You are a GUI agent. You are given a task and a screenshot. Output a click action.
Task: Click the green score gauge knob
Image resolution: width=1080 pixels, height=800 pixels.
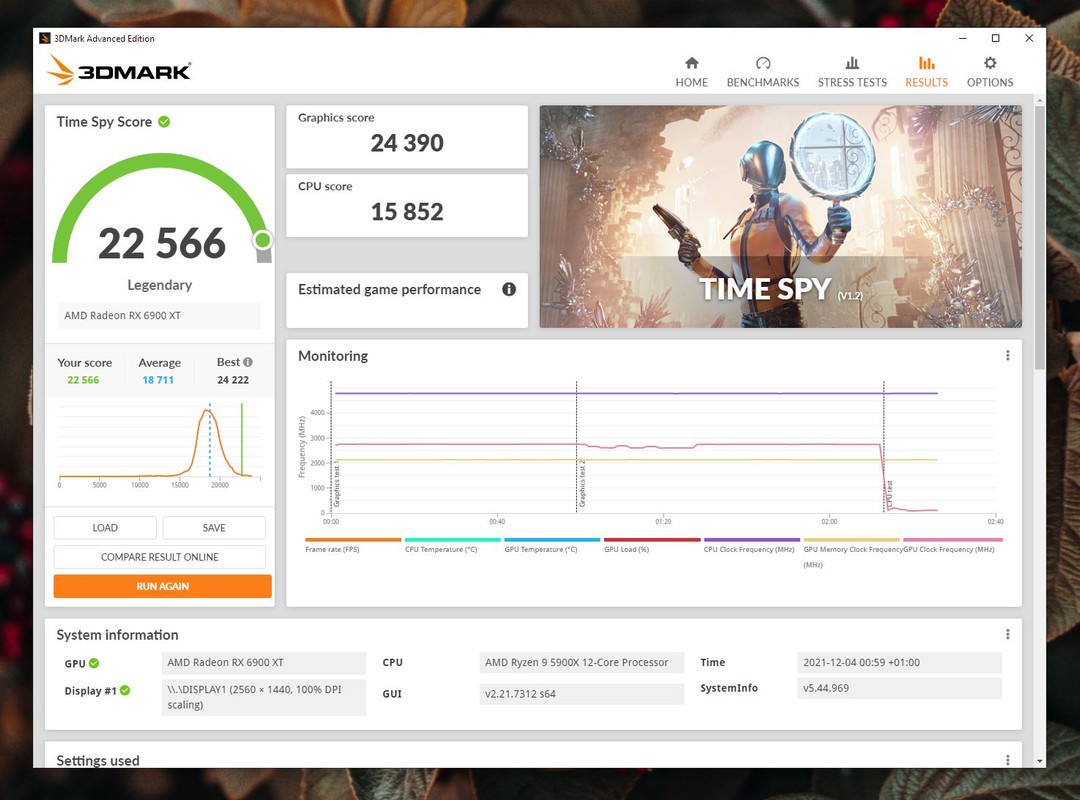[262, 240]
